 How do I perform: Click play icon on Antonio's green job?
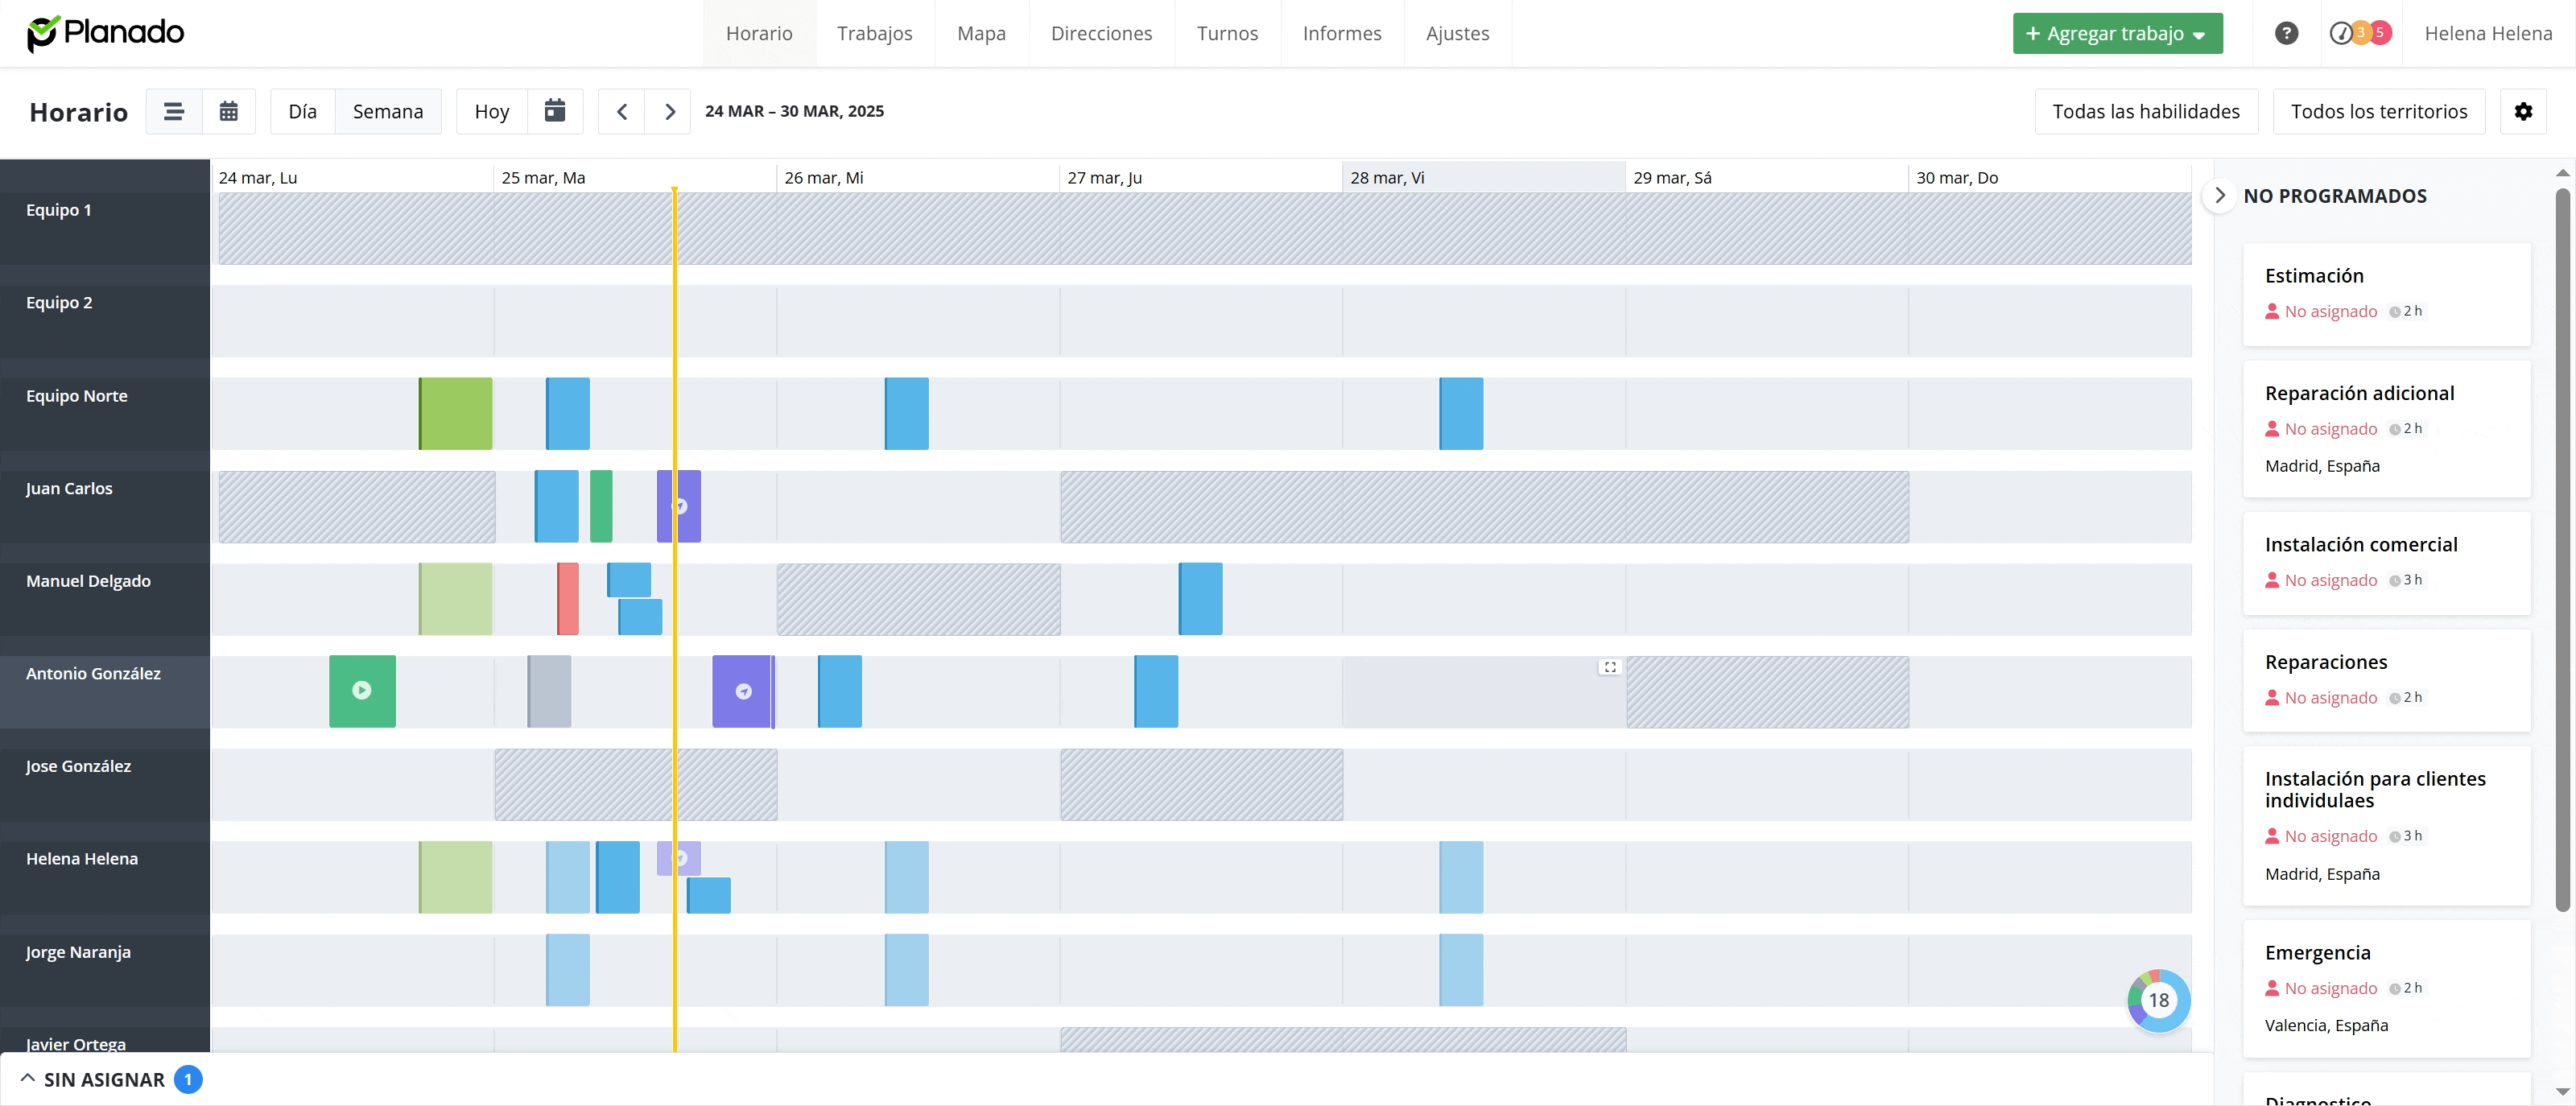tap(362, 690)
